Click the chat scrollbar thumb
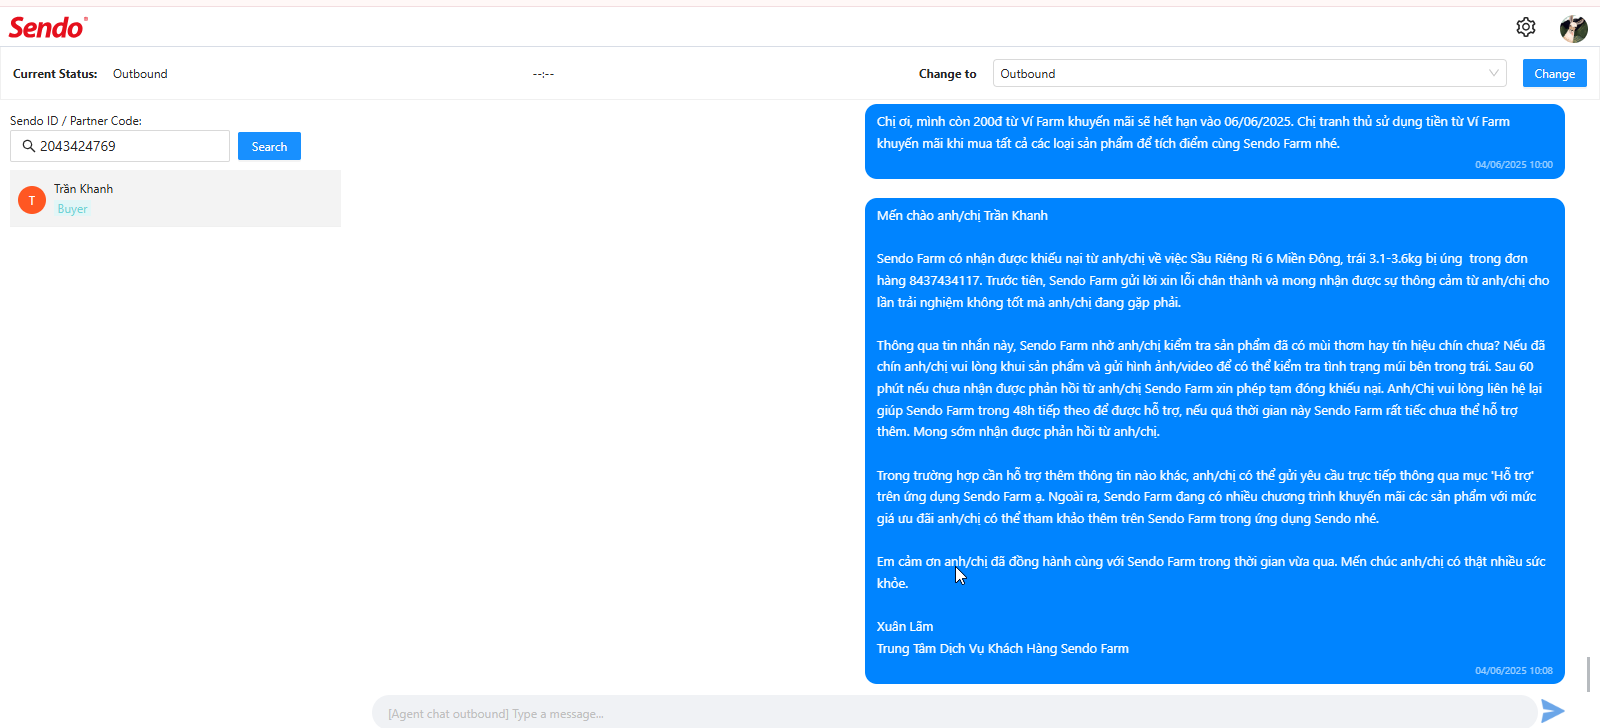This screenshot has width=1600, height=728. point(1588,674)
